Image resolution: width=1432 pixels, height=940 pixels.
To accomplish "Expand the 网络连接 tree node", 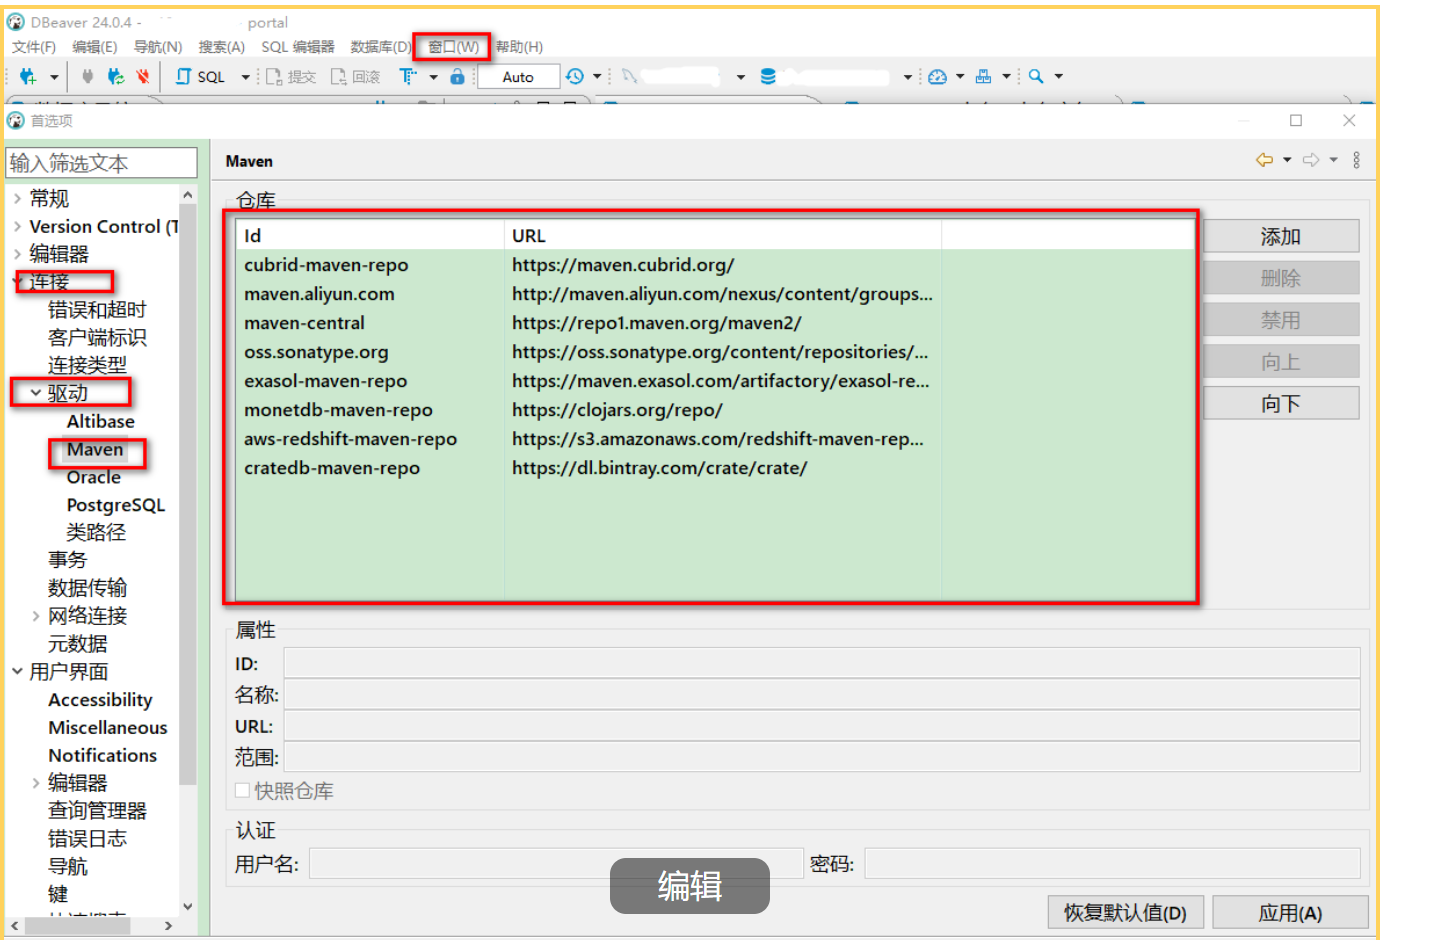I will [36, 616].
